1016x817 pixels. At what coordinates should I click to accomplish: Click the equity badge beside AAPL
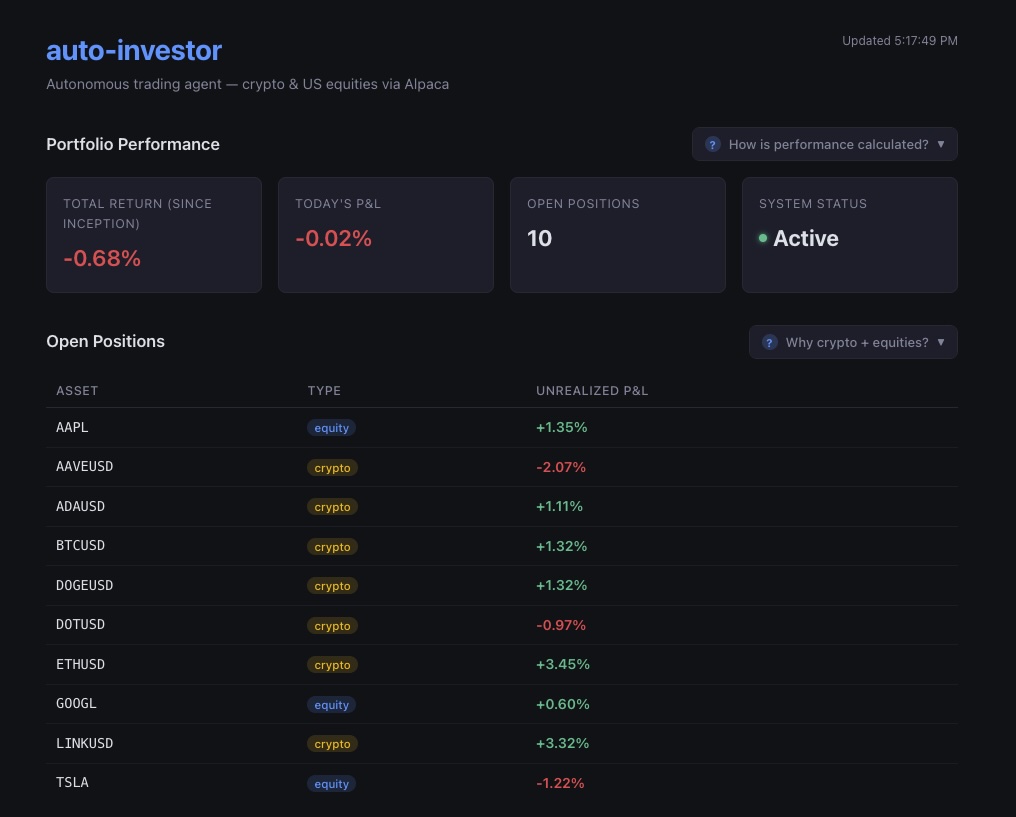(x=331, y=427)
